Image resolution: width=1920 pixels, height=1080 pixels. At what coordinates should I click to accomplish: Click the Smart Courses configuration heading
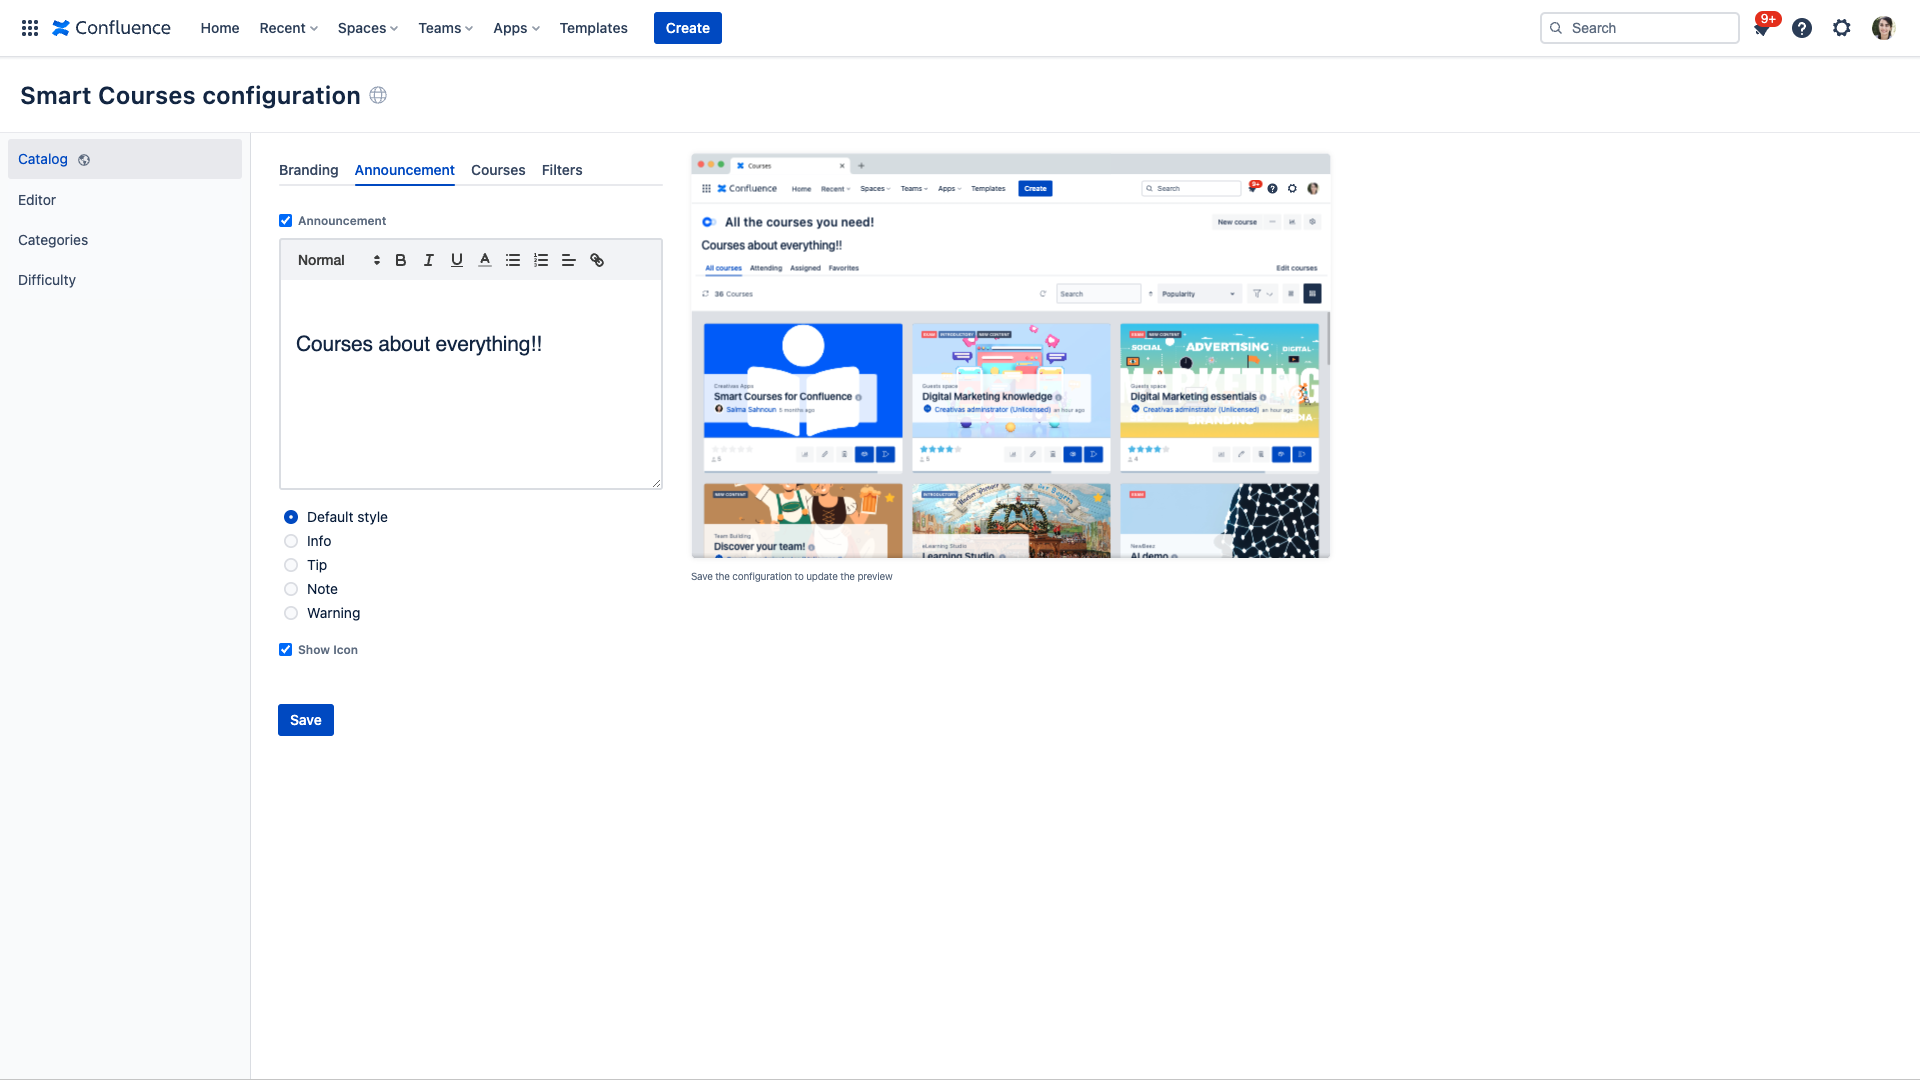190,95
